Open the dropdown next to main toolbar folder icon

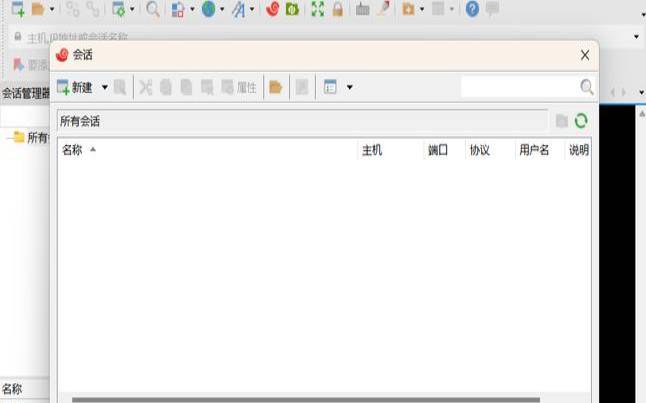[x=52, y=9]
